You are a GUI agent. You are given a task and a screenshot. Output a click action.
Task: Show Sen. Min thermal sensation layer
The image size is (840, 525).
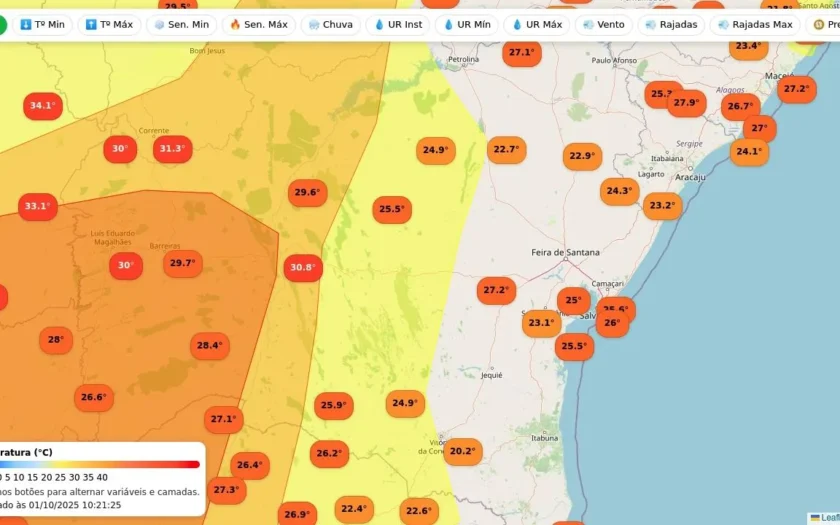[181, 25]
